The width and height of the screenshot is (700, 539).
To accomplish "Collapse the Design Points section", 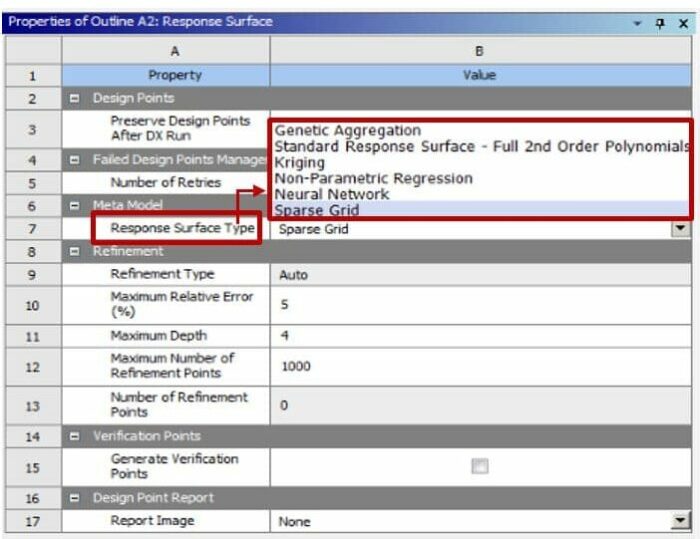I will pos(74,98).
